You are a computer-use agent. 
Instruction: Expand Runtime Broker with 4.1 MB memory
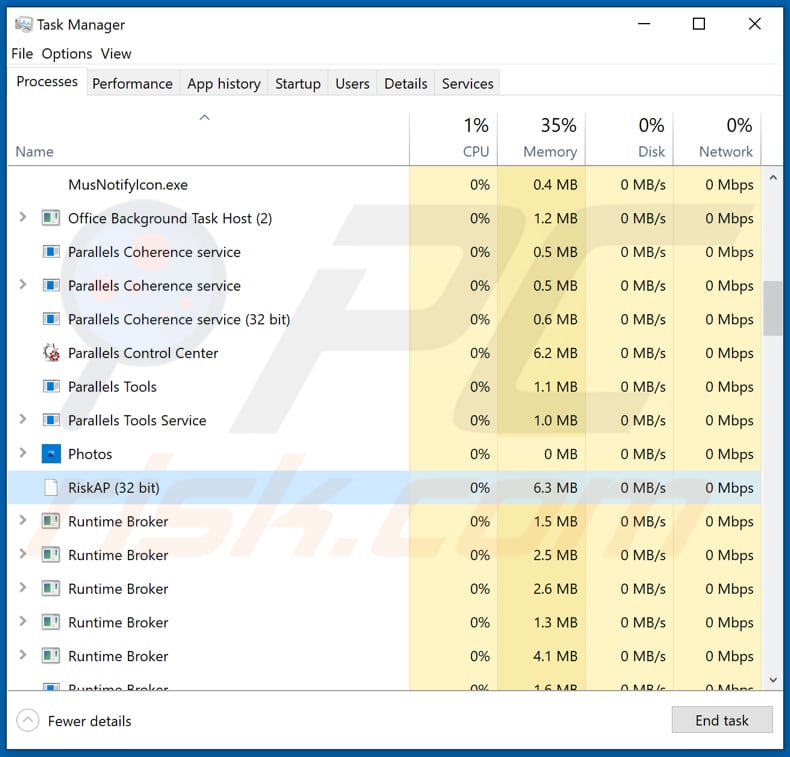(x=23, y=655)
